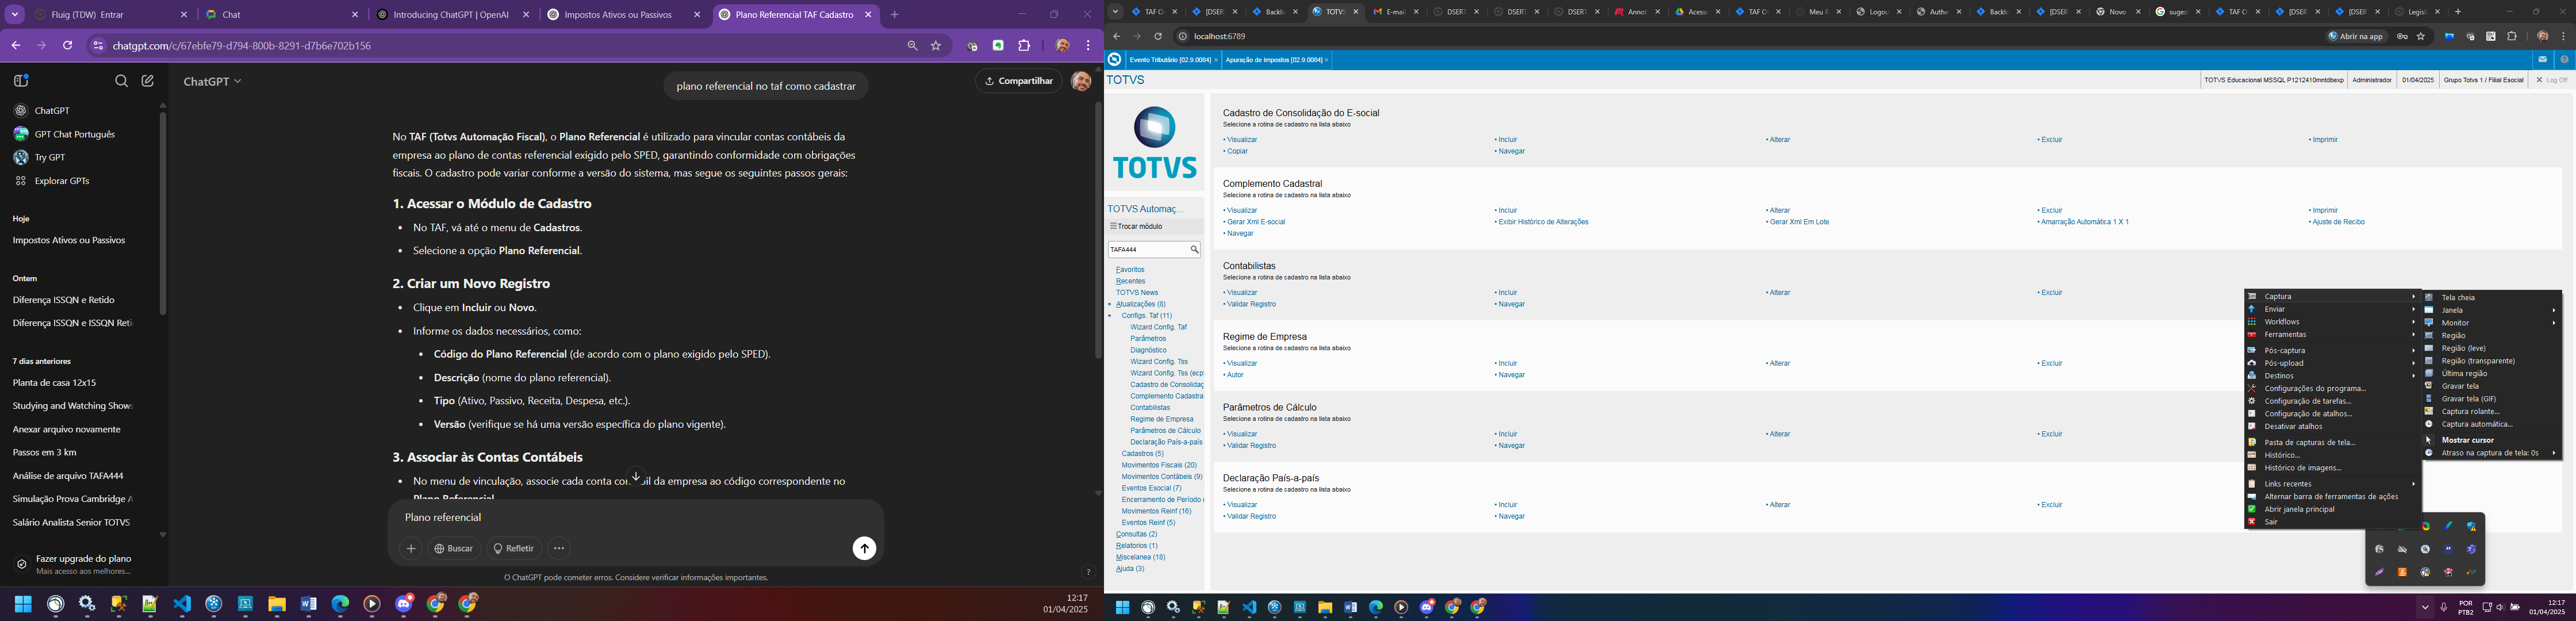Click the plus attach icon in composer

411,548
